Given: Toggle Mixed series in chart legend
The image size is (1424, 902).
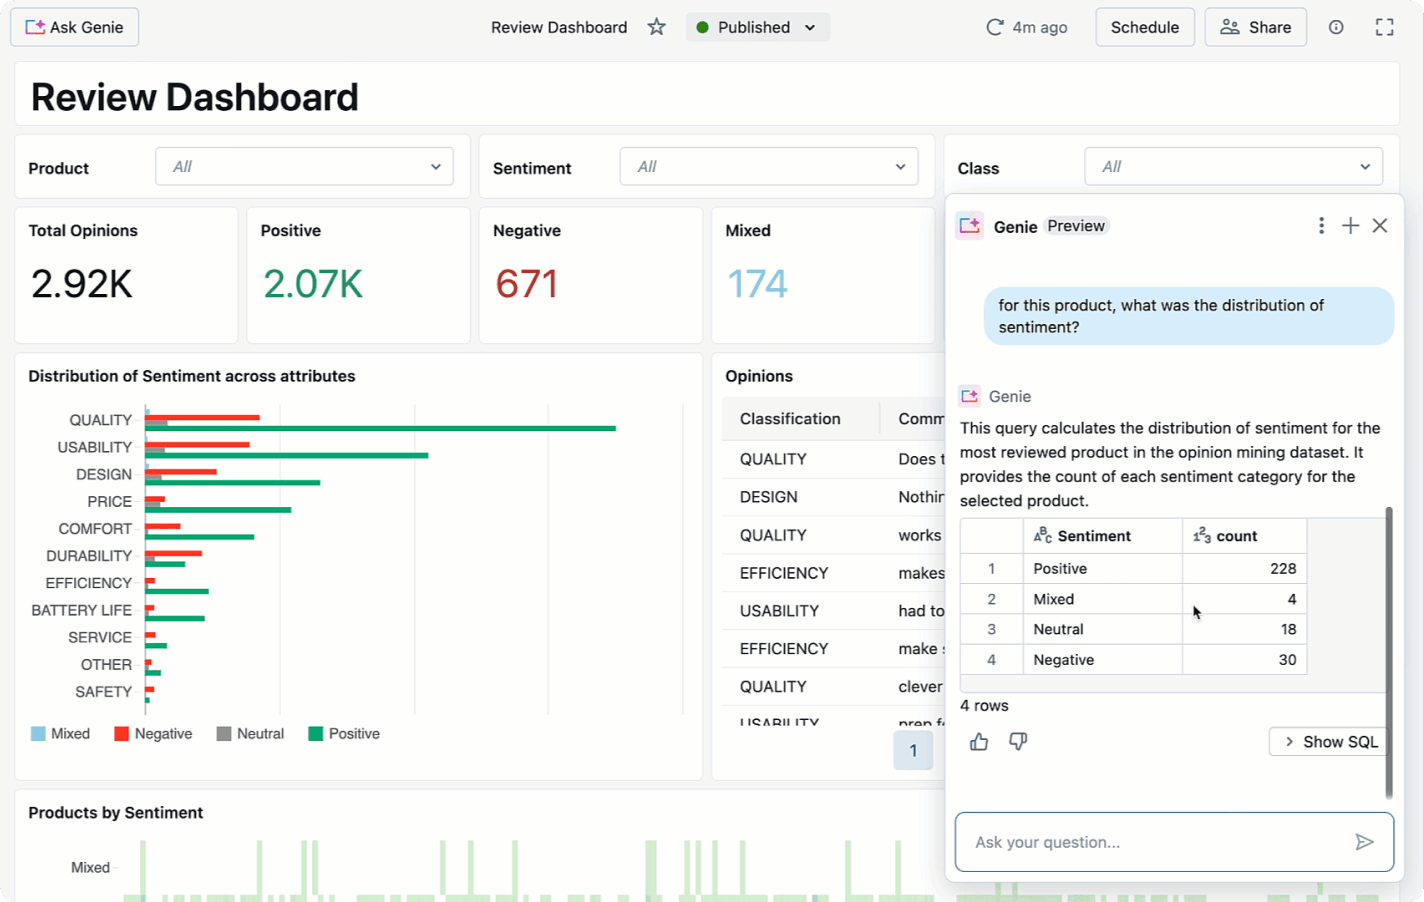Looking at the screenshot, I should click(x=60, y=734).
